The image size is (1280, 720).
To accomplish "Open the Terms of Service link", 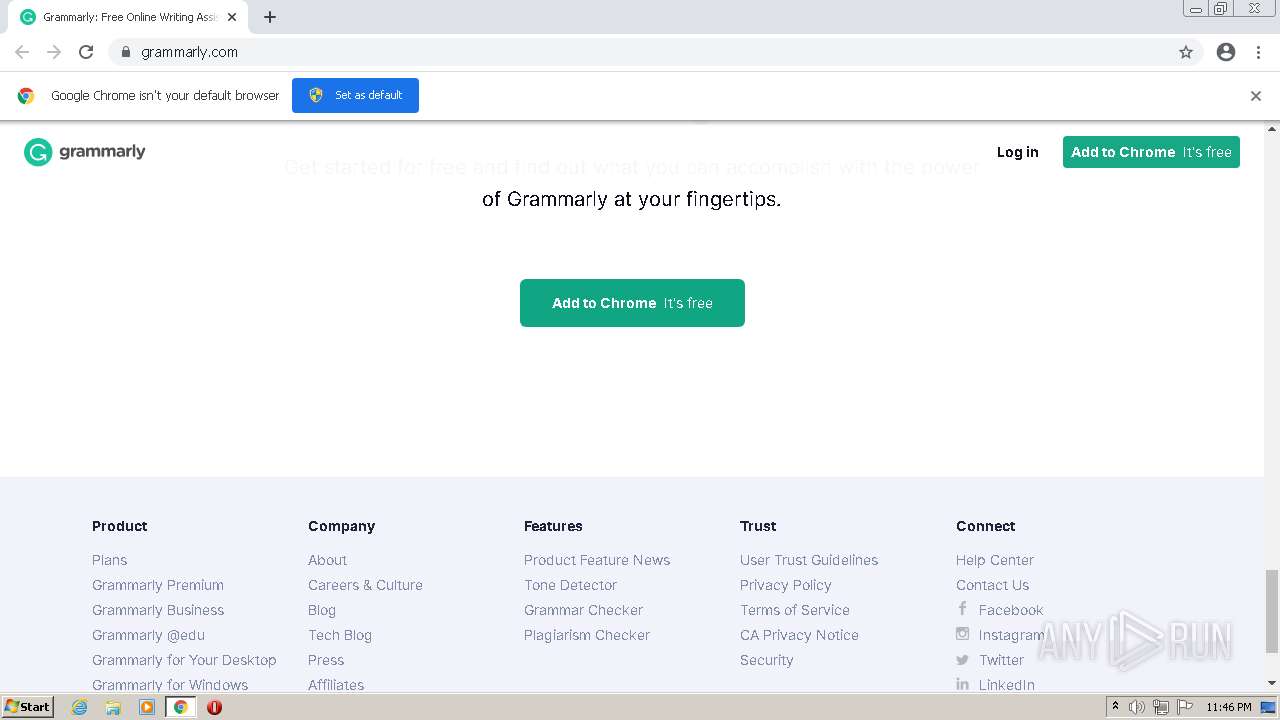I will [795, 610].
